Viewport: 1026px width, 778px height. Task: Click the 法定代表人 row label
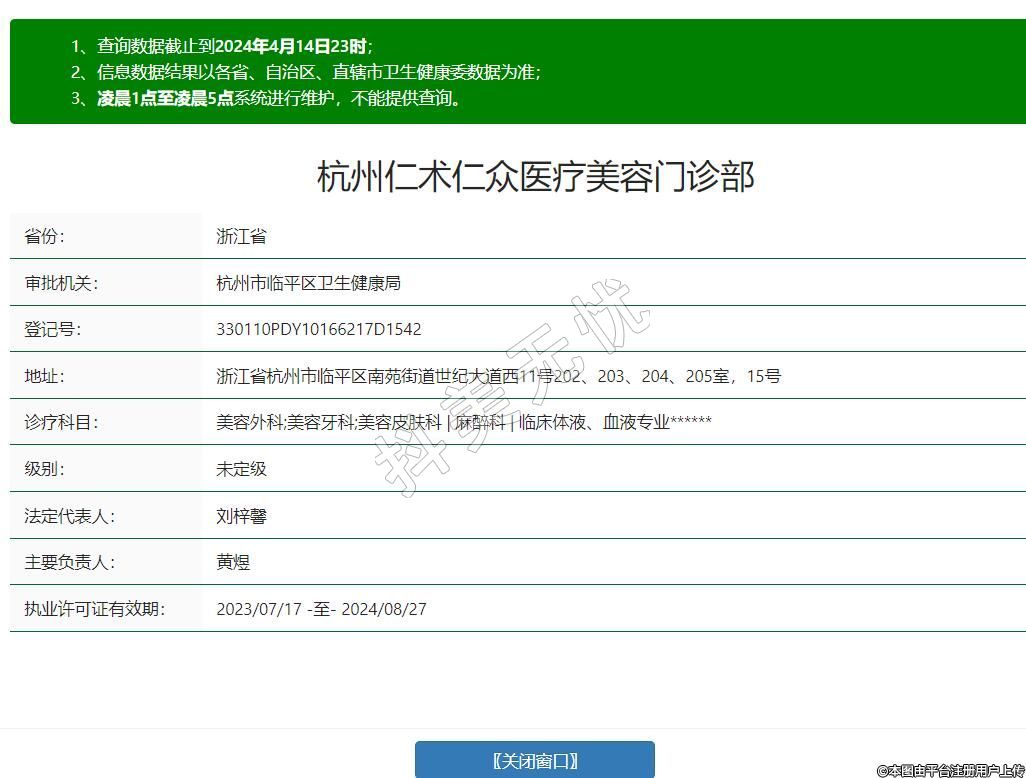pyautogui.click(x=69, y=516)
